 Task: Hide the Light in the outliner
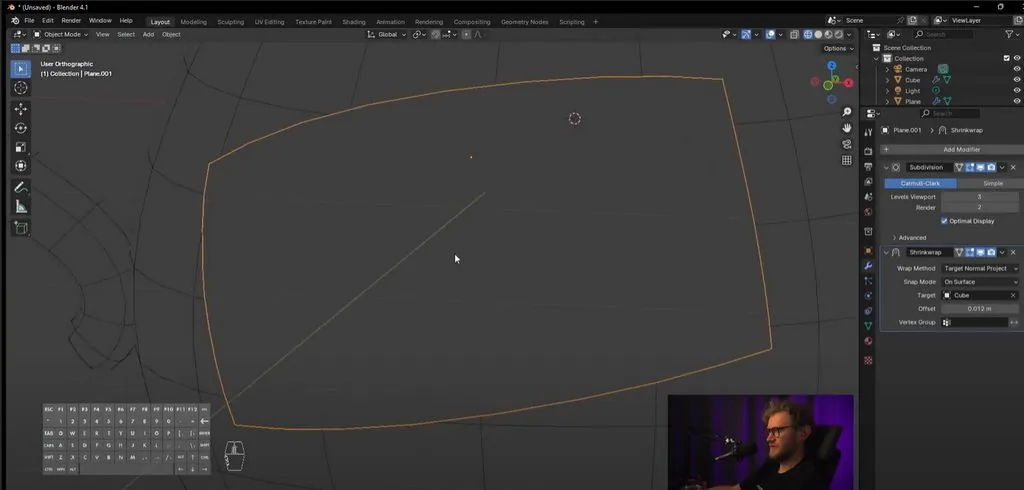pyautogui.click(x=1017, y=91)
